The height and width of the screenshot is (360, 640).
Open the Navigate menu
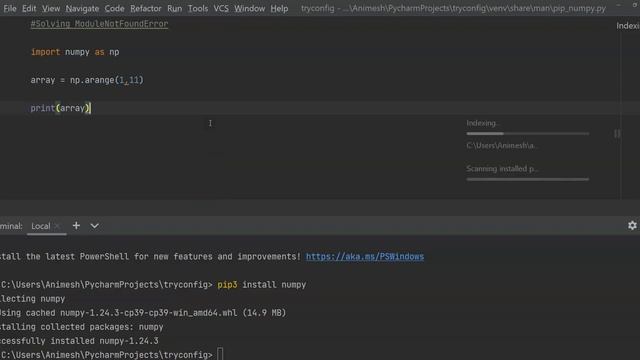(82, 8)
